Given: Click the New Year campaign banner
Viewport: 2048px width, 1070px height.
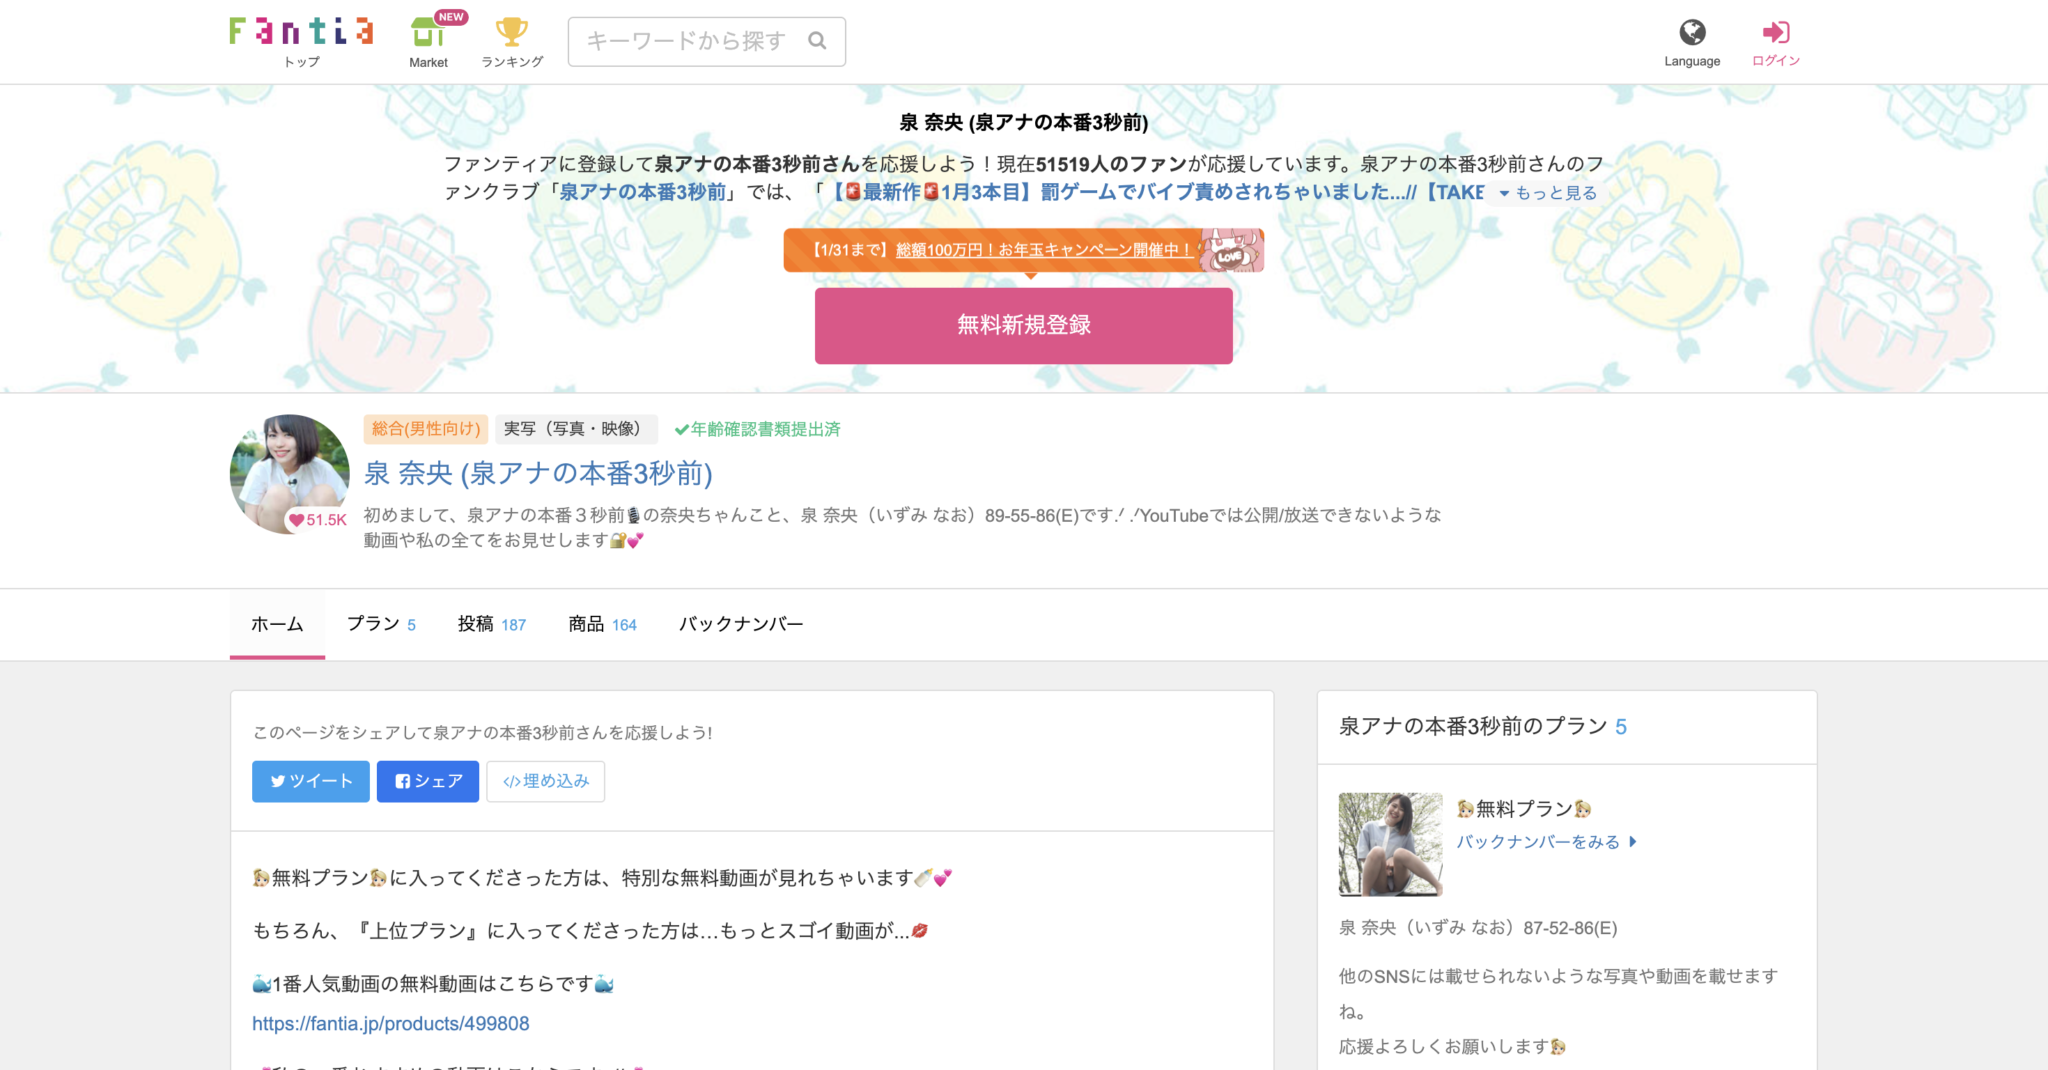Looking at the screenshot, I should (1023, 250).
